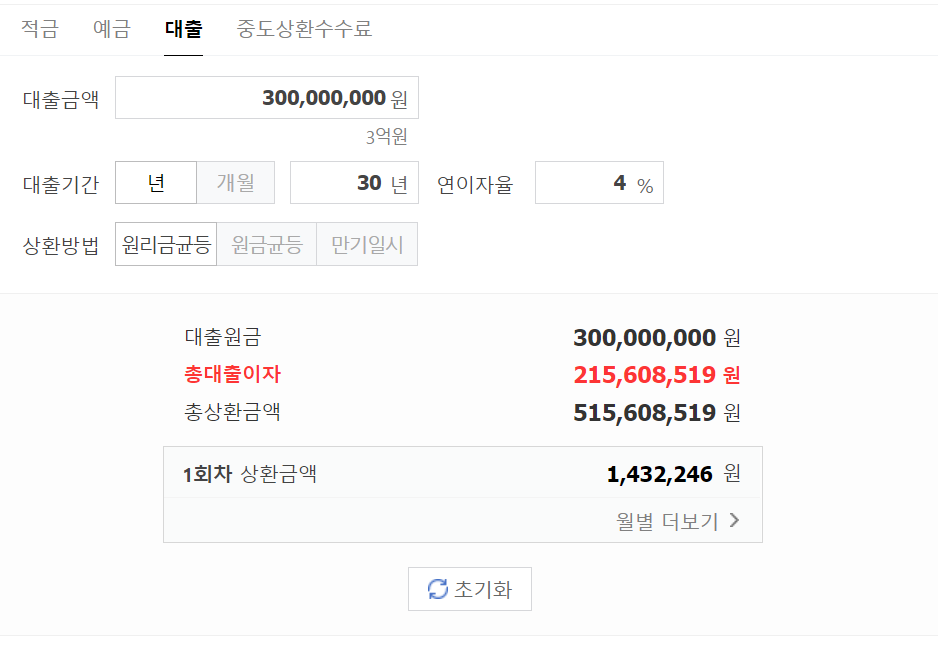
Task: Select 년 as the loan period unit
Action: [156, 182]
